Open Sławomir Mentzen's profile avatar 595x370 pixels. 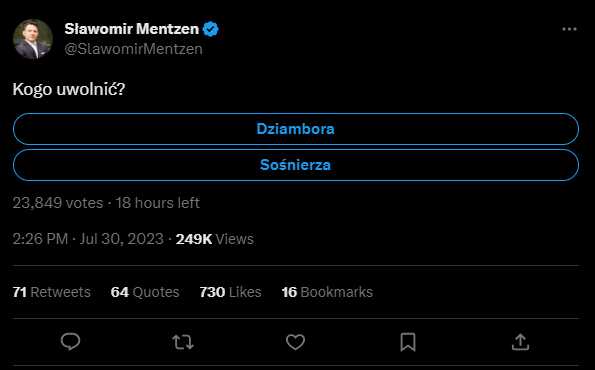click(33, 39)
